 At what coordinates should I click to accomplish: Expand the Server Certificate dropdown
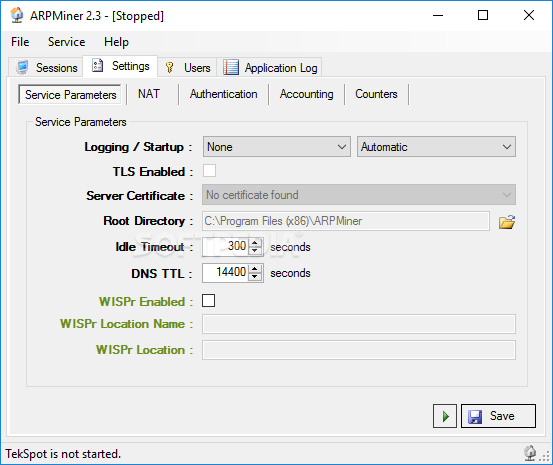[359, 194]
